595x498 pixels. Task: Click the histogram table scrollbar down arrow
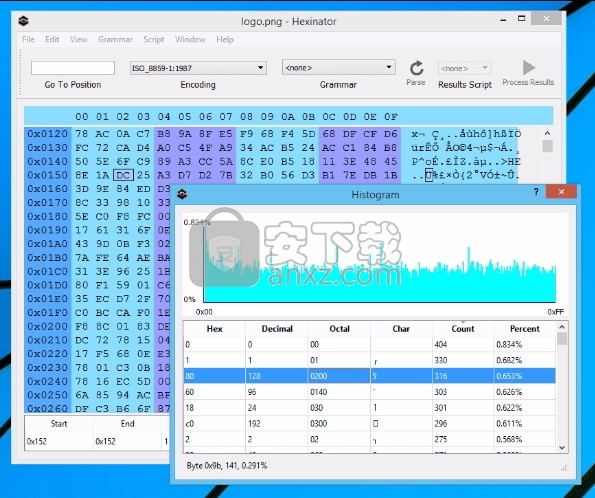pyautogui.click(x=562, y=448)
